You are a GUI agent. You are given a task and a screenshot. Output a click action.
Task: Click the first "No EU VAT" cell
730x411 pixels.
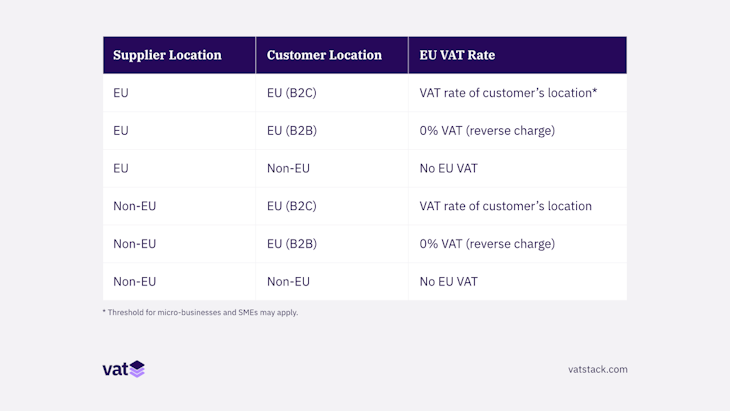click(449, 168)
